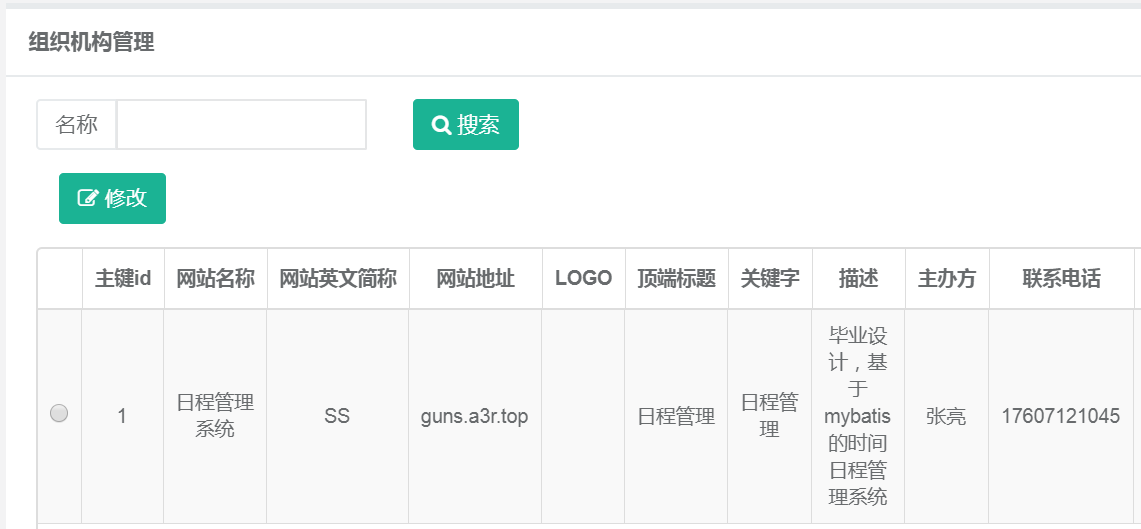Click the pencil edit icon on 修改 button
This screenshot has height=529, width=1141.
[88, 198]
